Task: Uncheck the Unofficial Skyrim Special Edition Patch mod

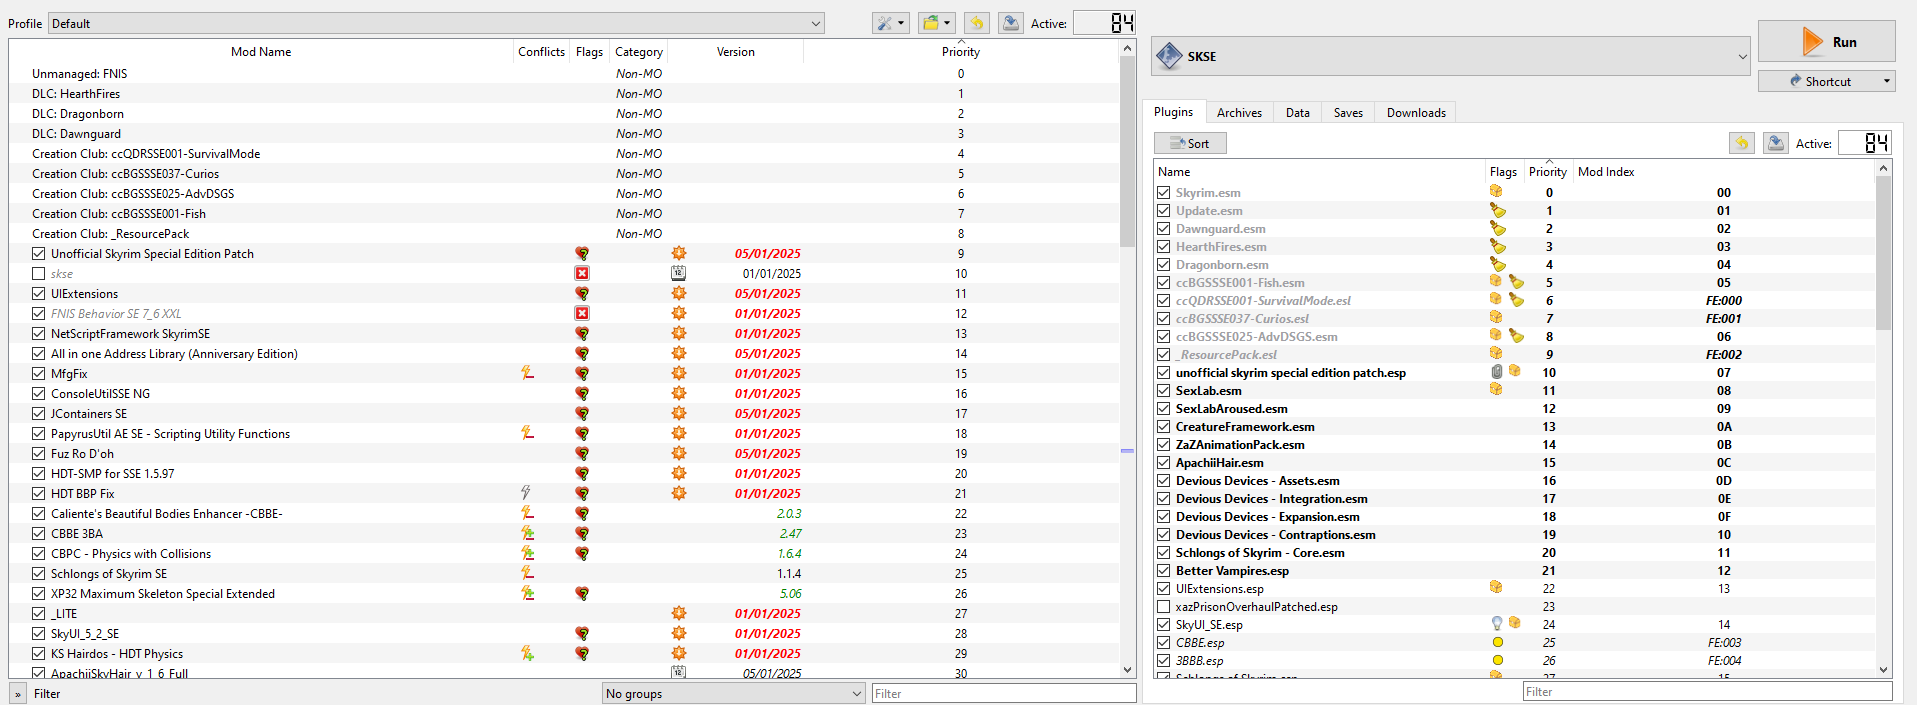Action: 38,253
